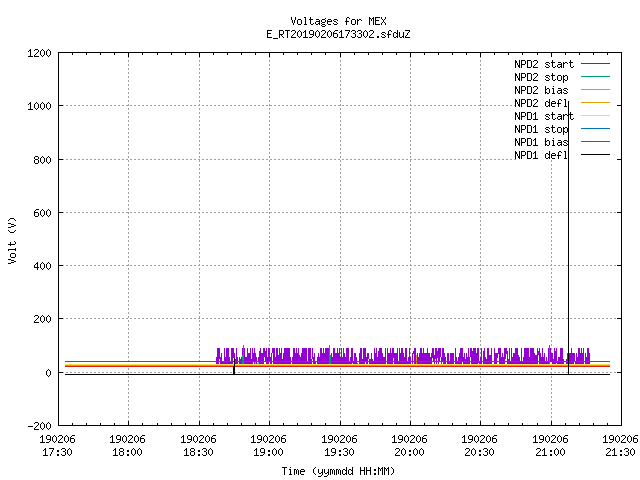This screenshot has height=480, width=640.
Task: Click the 1200 y-axis tick label
Action: pos(39,53)
